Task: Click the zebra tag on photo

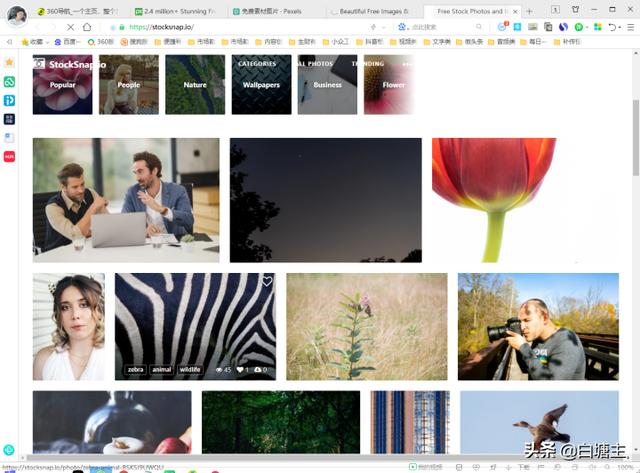Action: coord(135,369)
